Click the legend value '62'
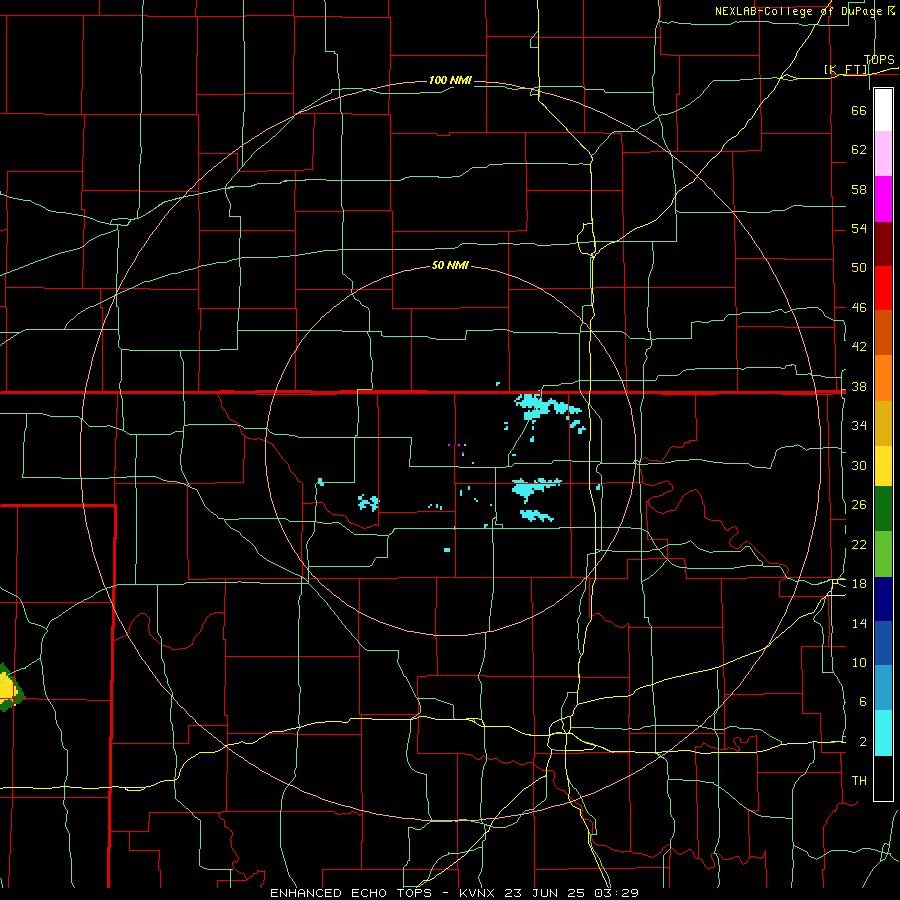 coord(859,150)
